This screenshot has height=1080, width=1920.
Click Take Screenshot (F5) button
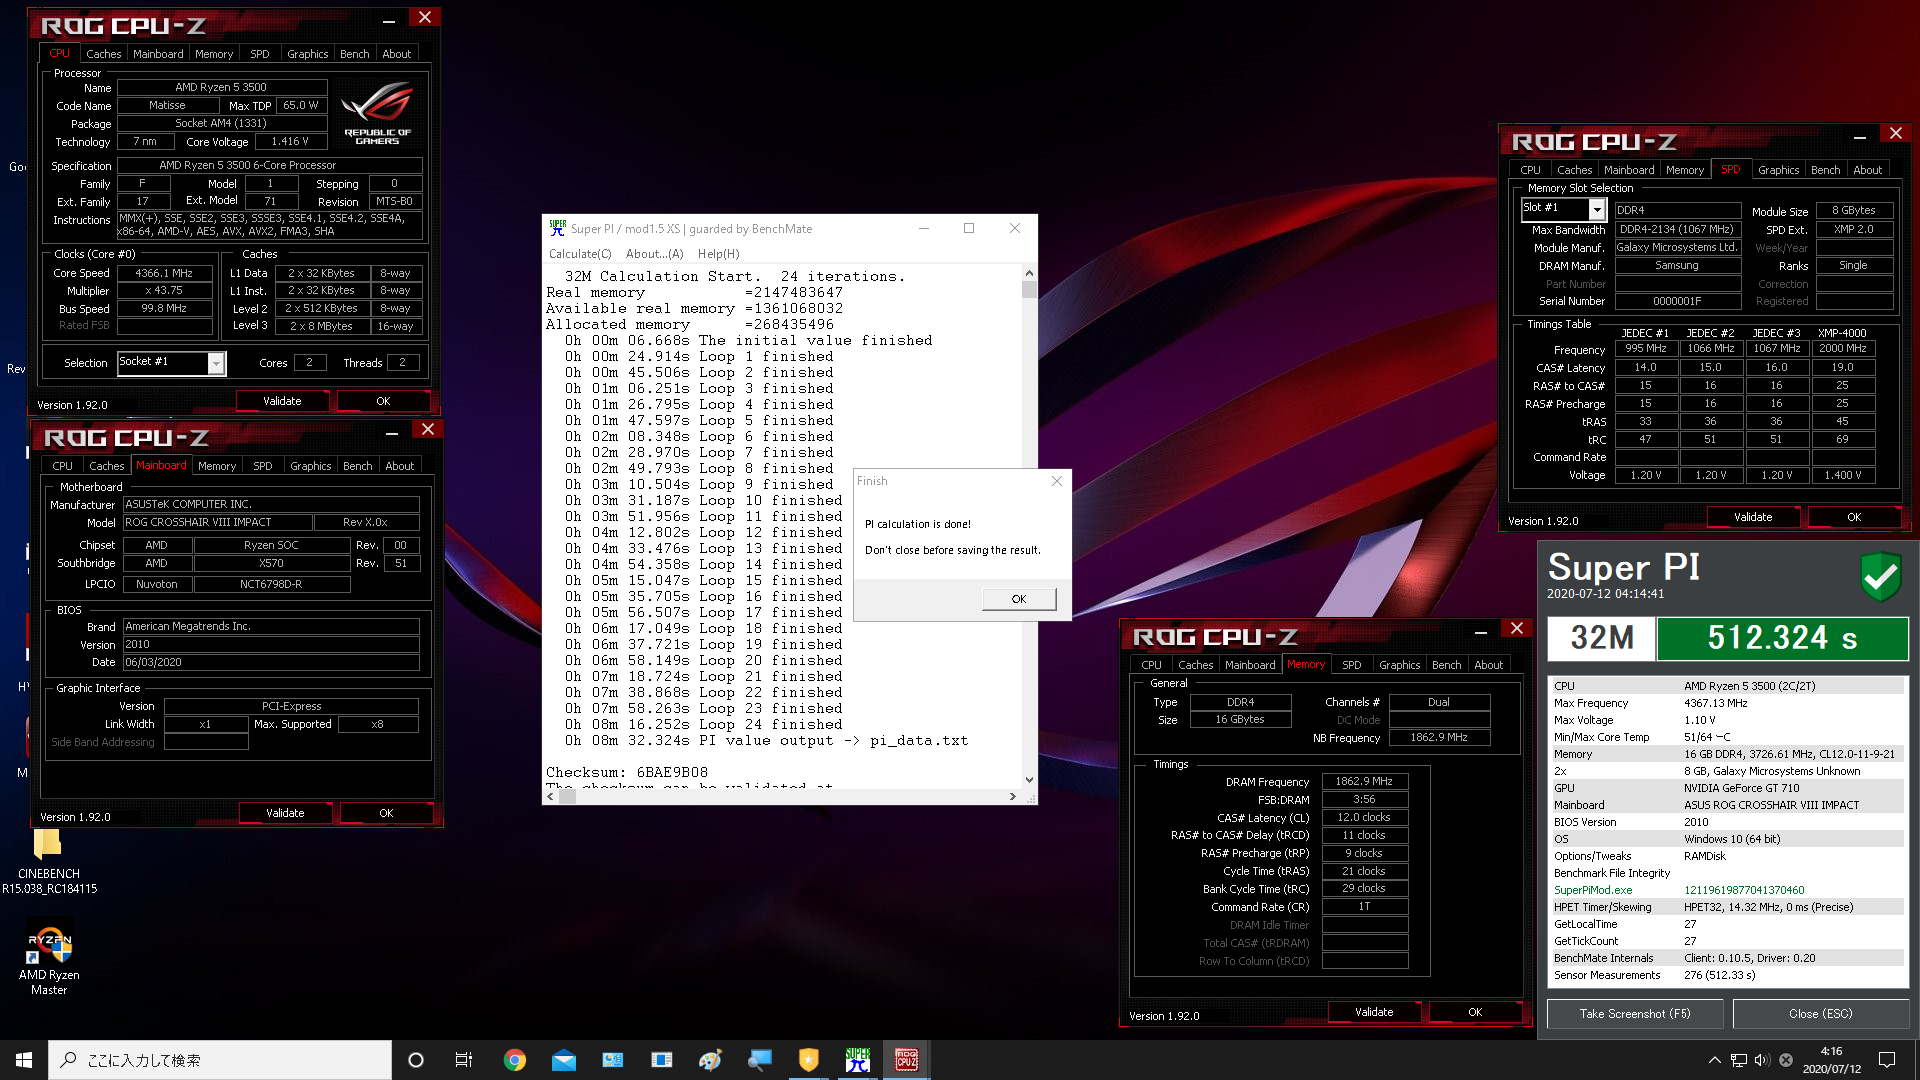(1635, 1014)
